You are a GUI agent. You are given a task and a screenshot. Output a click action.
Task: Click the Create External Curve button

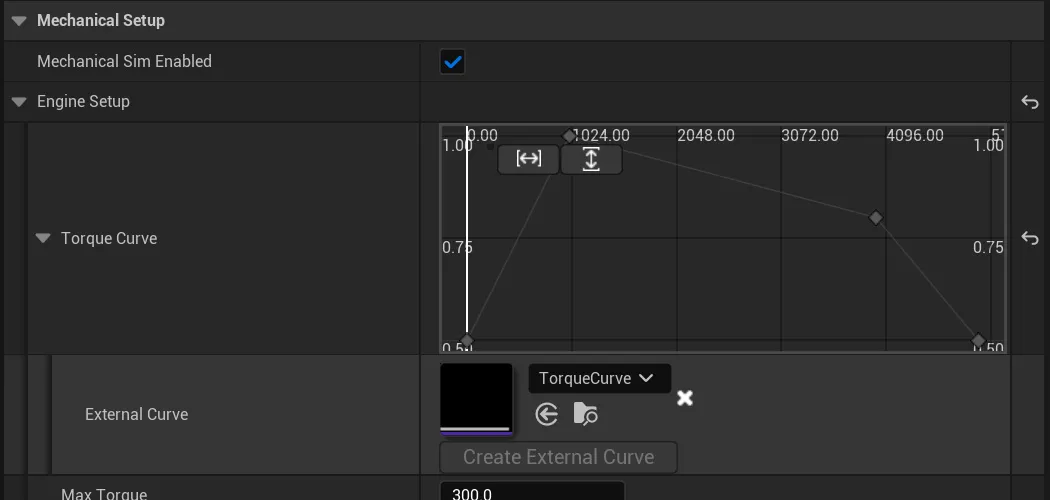[558, 457]
